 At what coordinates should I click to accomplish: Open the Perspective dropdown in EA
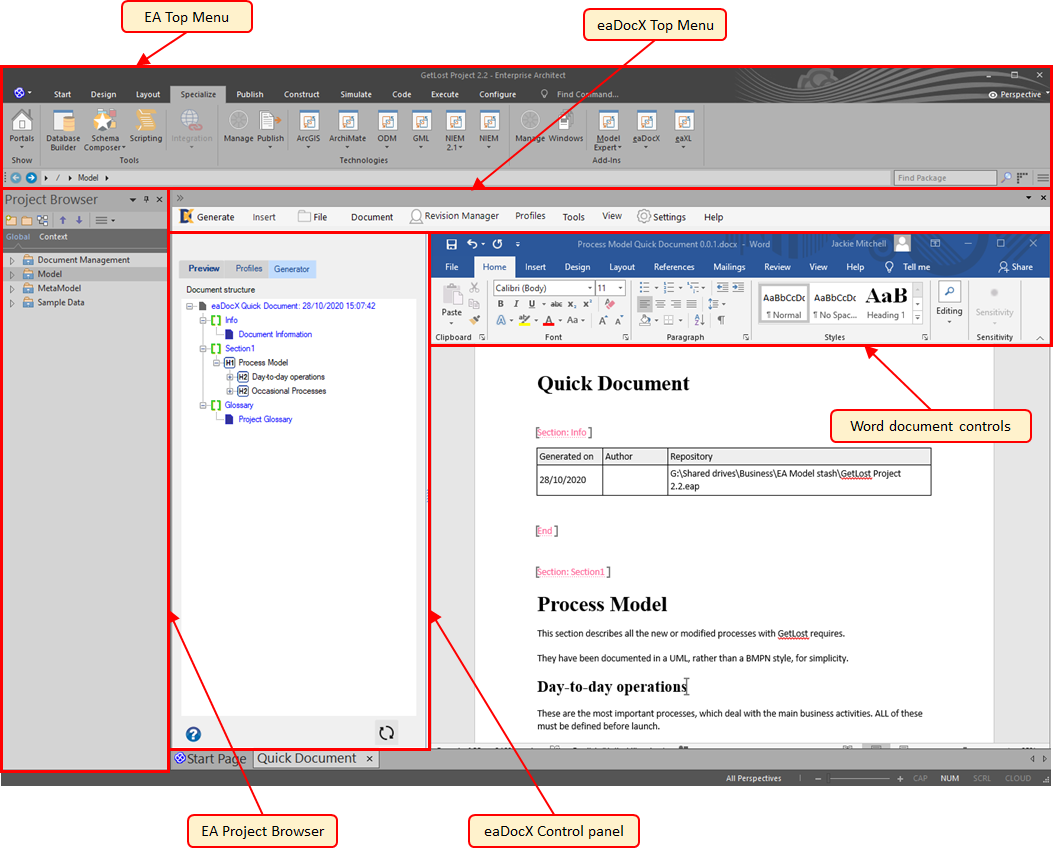tap(1019, 95)
